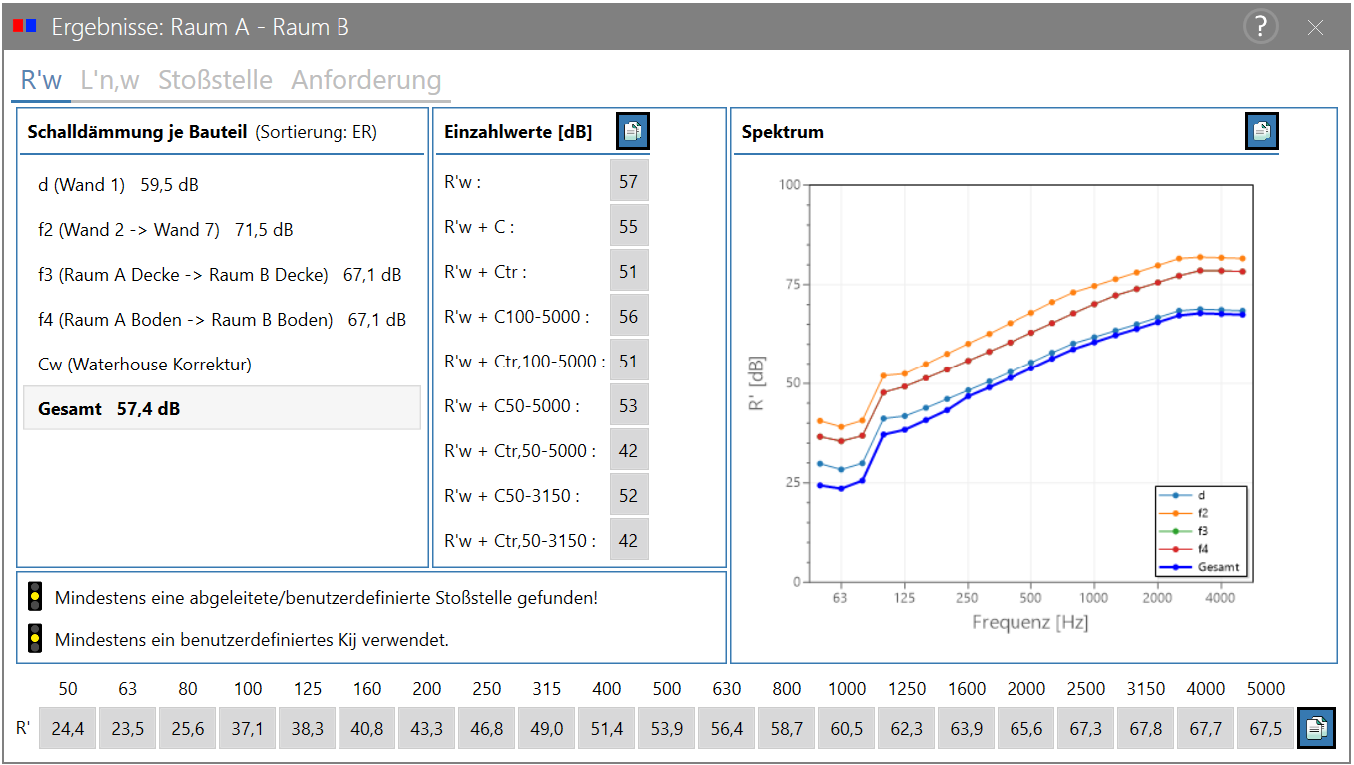Screen dimensions: 1354x765
Task: Open the Anforderung tab
Action: click(366, 80)
